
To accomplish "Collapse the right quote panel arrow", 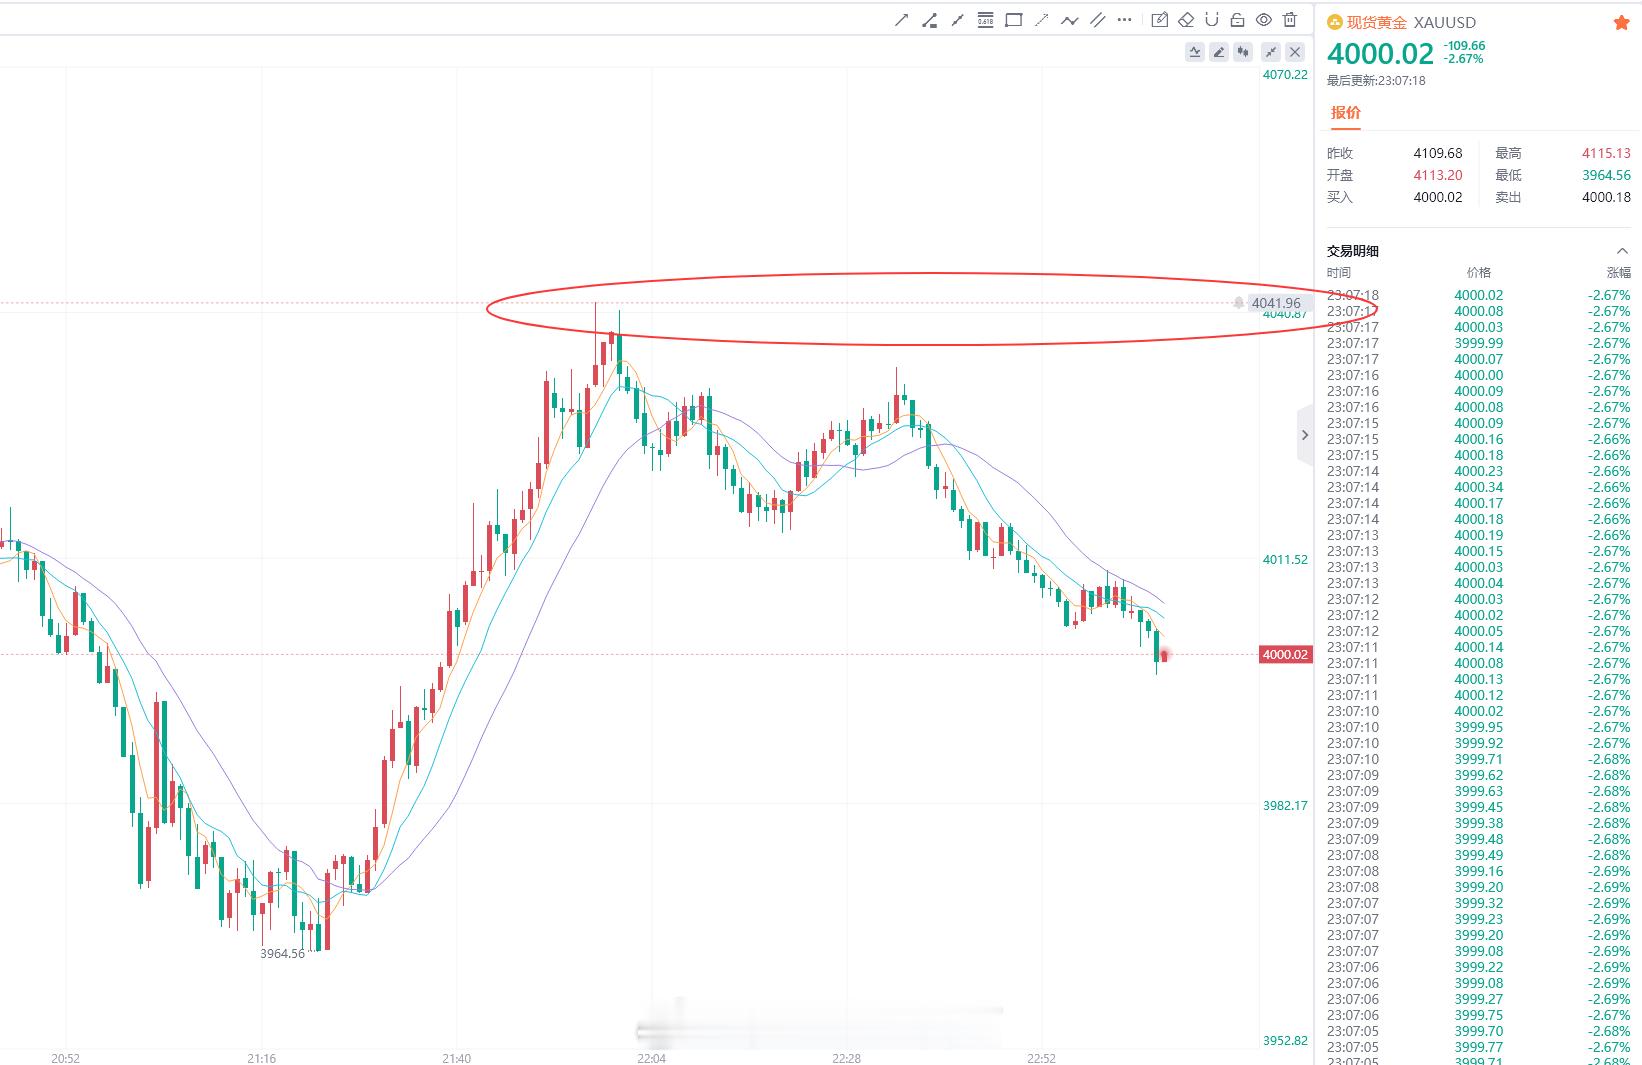I will 1304,435.
